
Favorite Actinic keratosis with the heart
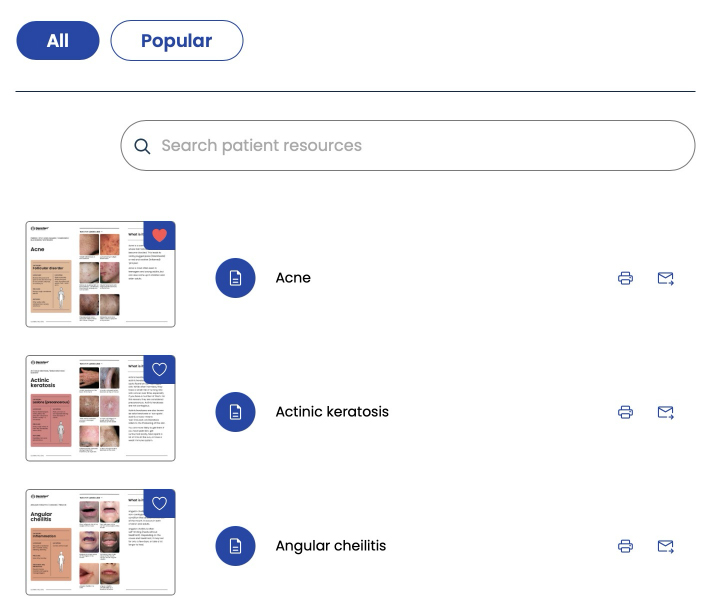(x=159, y=369)
